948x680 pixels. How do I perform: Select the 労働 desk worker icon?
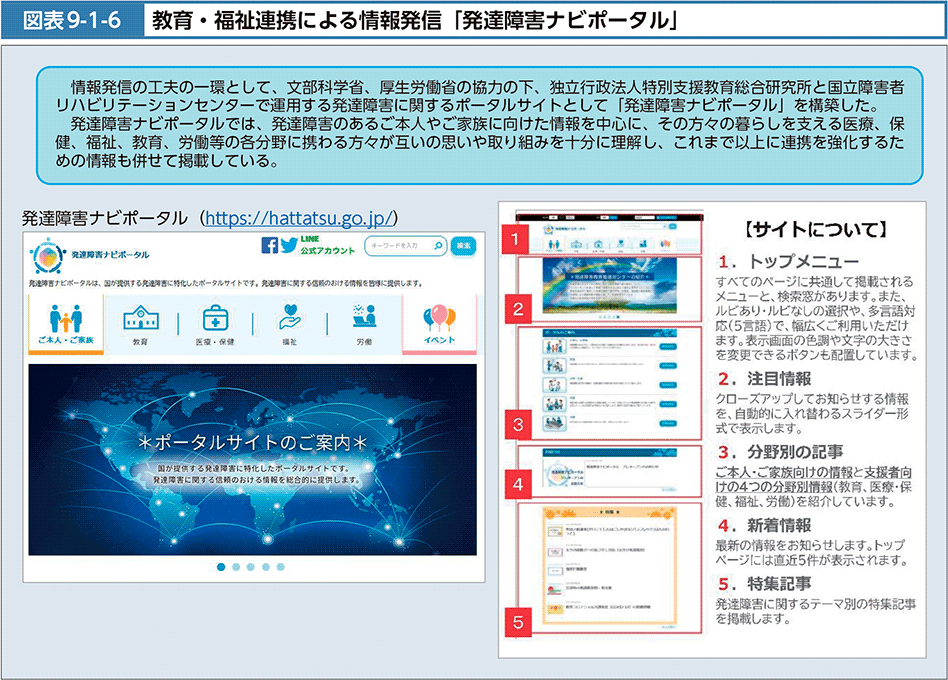point(364,318)
